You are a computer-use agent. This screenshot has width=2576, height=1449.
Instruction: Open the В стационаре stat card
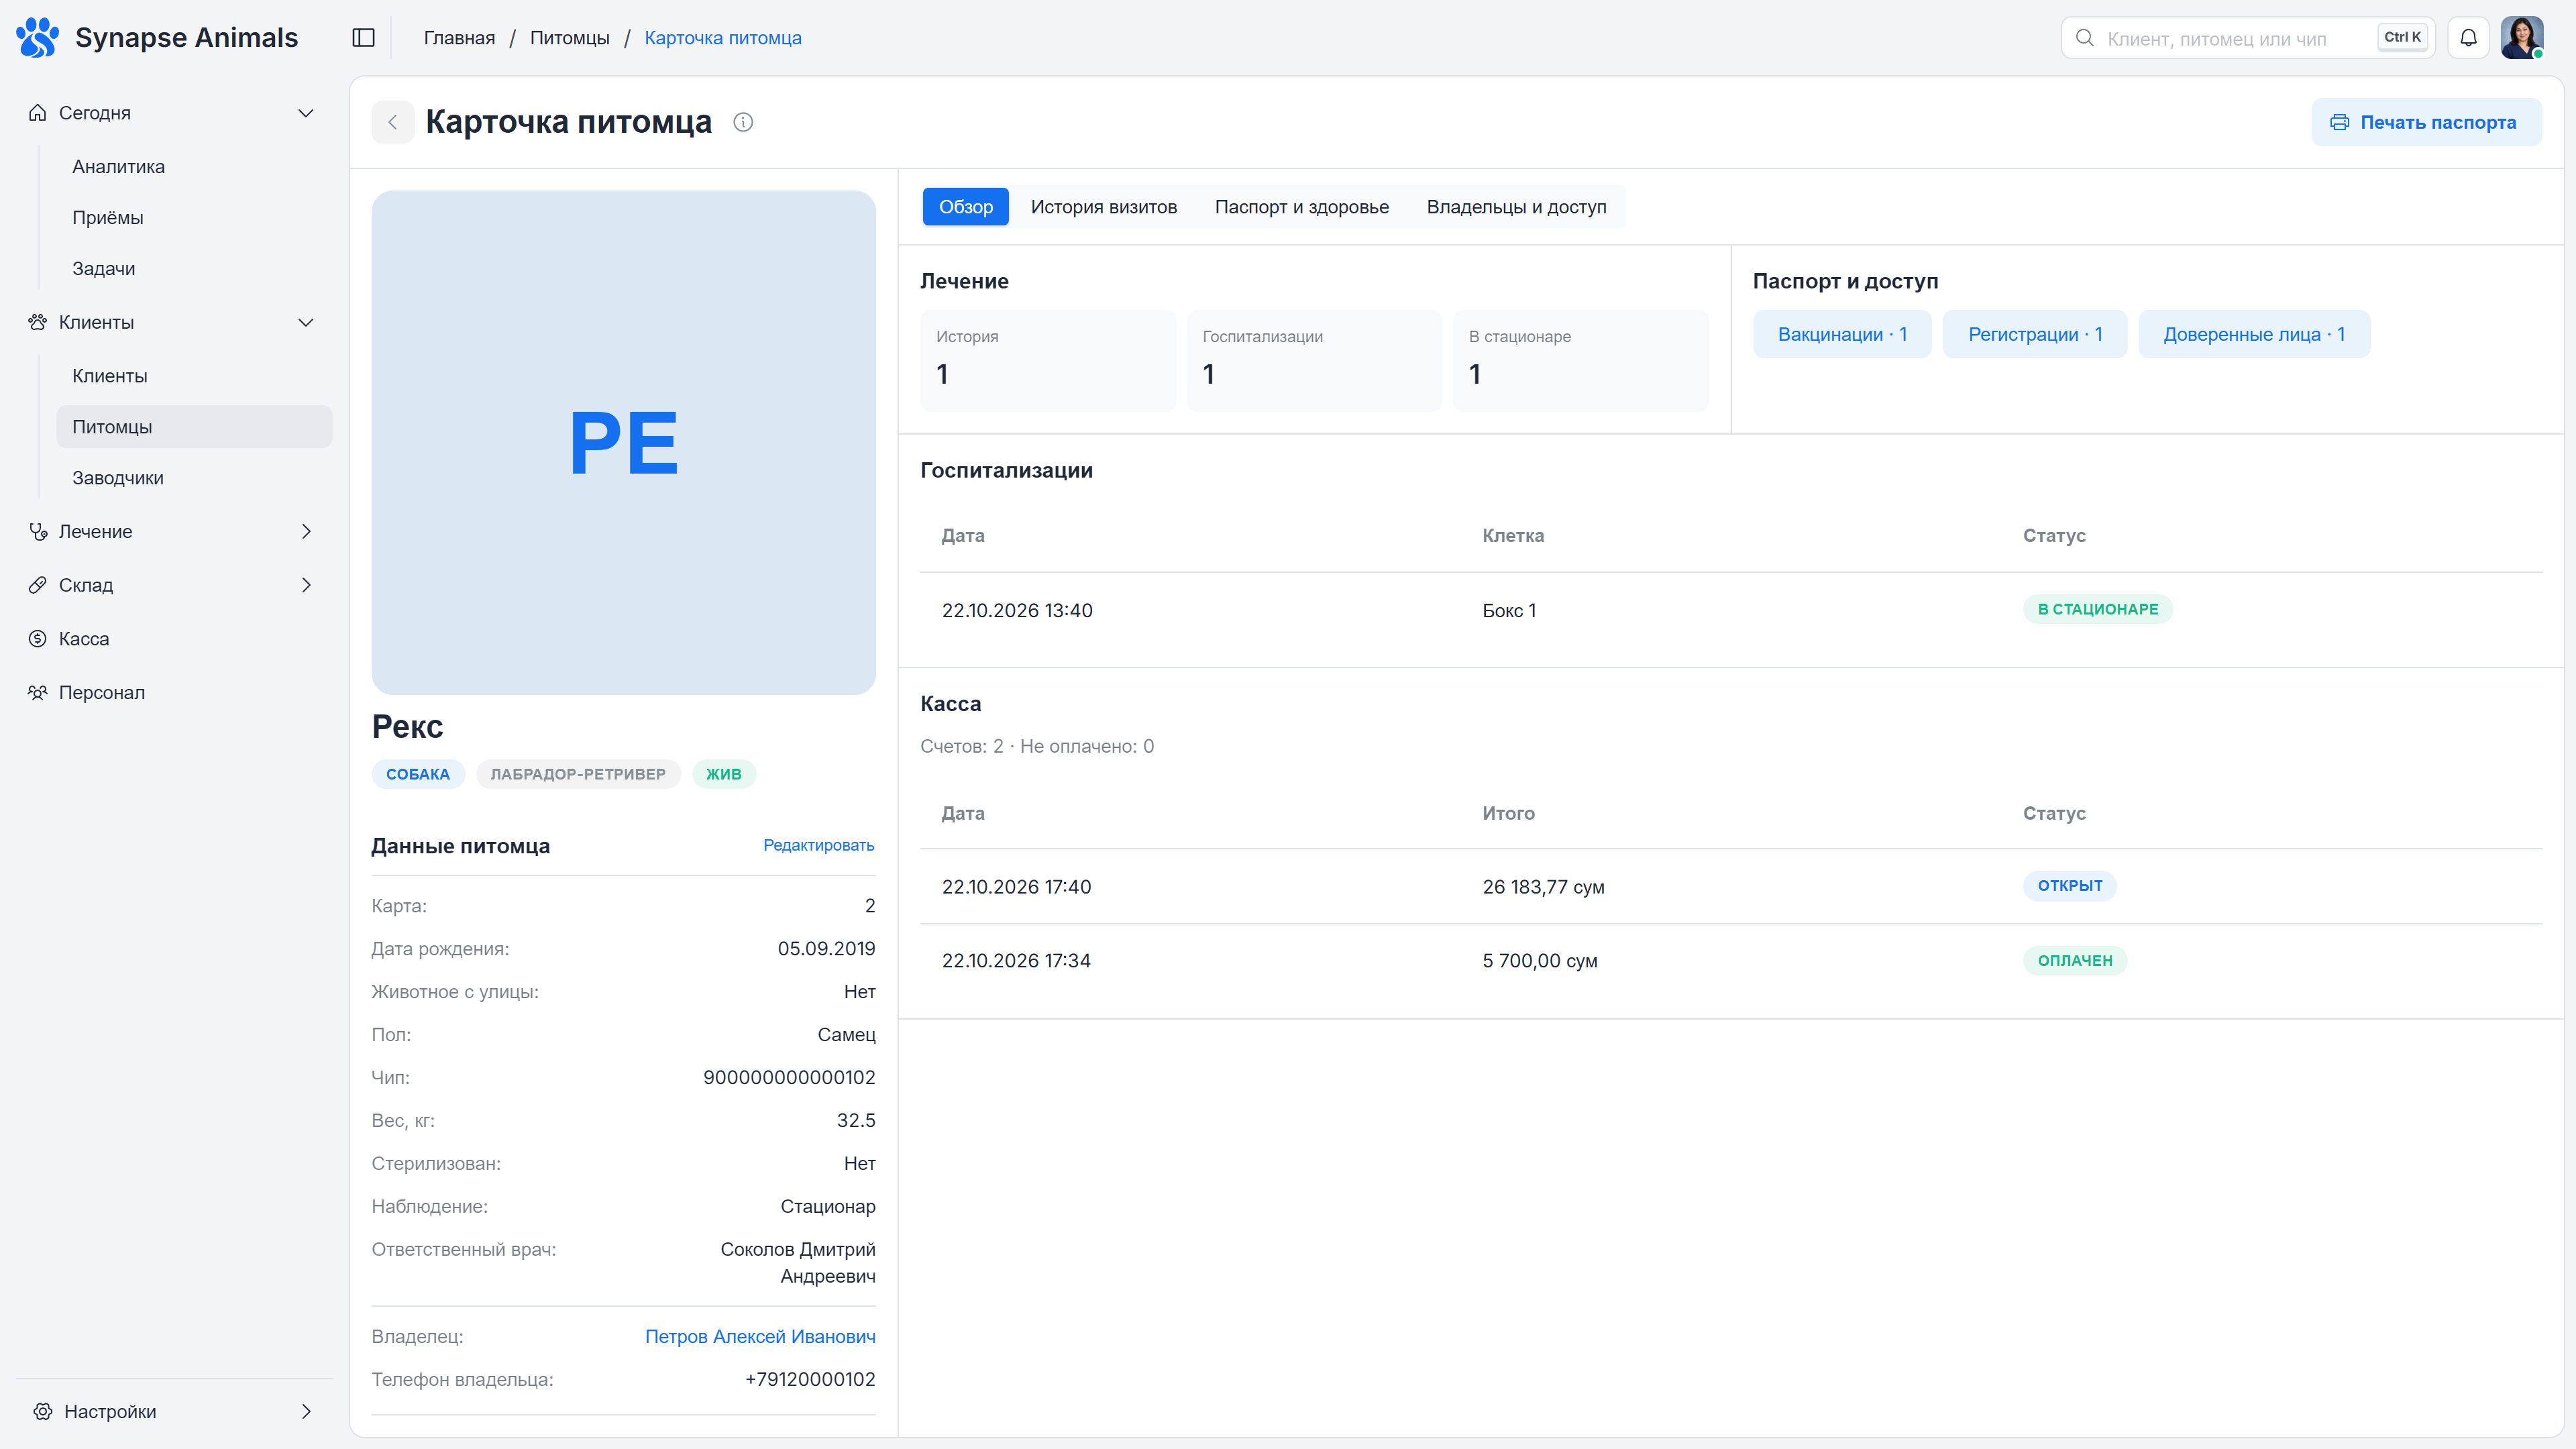[1581, 361]
